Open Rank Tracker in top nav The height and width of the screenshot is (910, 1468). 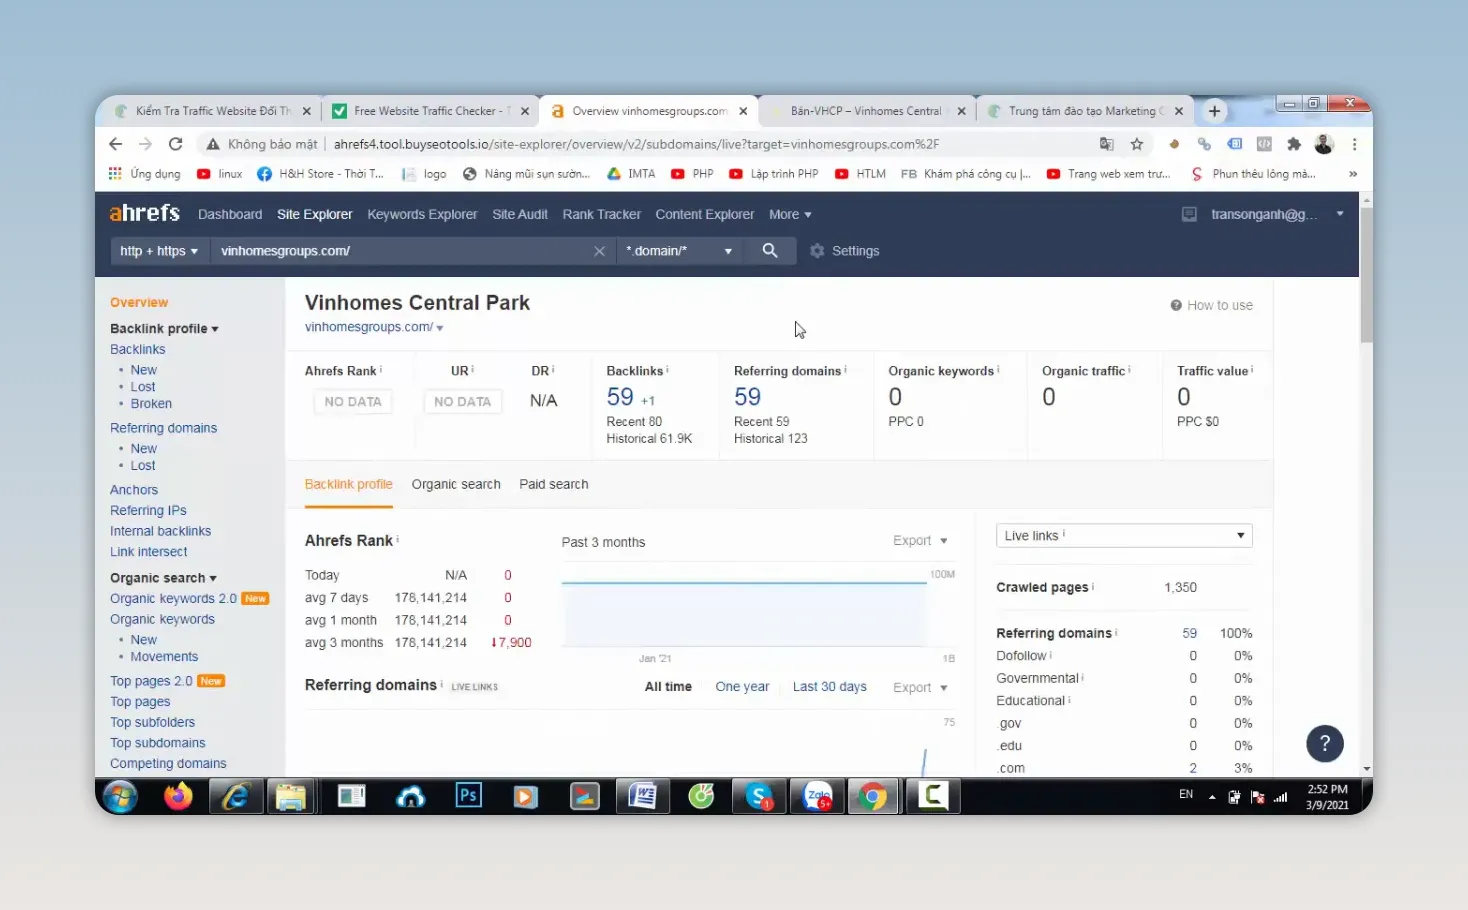point(601,214)
